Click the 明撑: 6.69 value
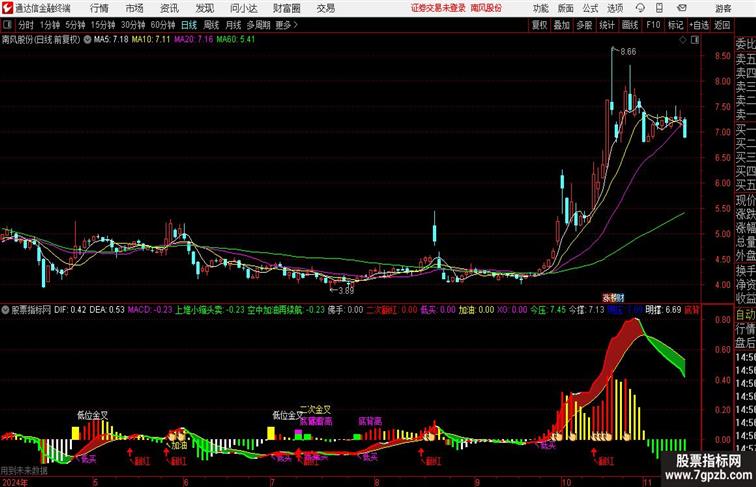Viewport: 756px width, 487px height. (x=663, y=310)
